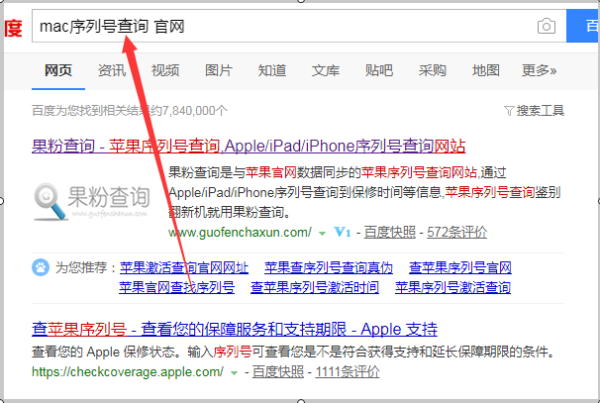Open the https://checkcoverage.apple.com/ URL
600x403 pixels.
[128, 372]
